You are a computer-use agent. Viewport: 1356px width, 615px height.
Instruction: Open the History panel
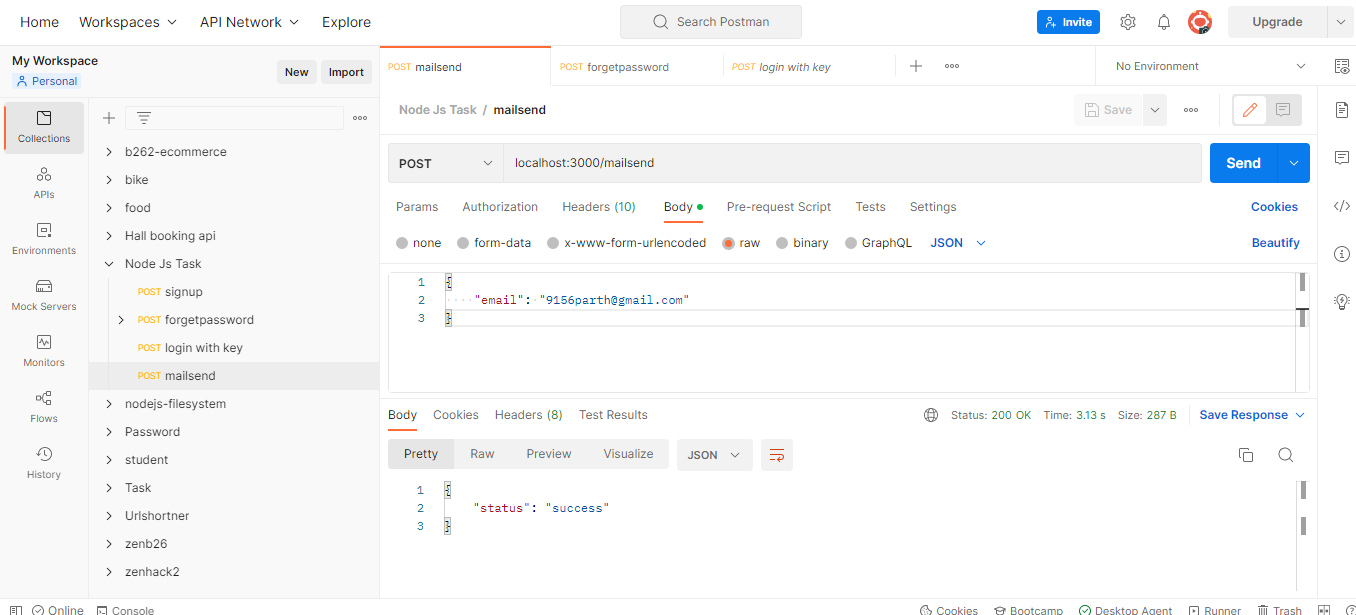(x=43, y=461)
